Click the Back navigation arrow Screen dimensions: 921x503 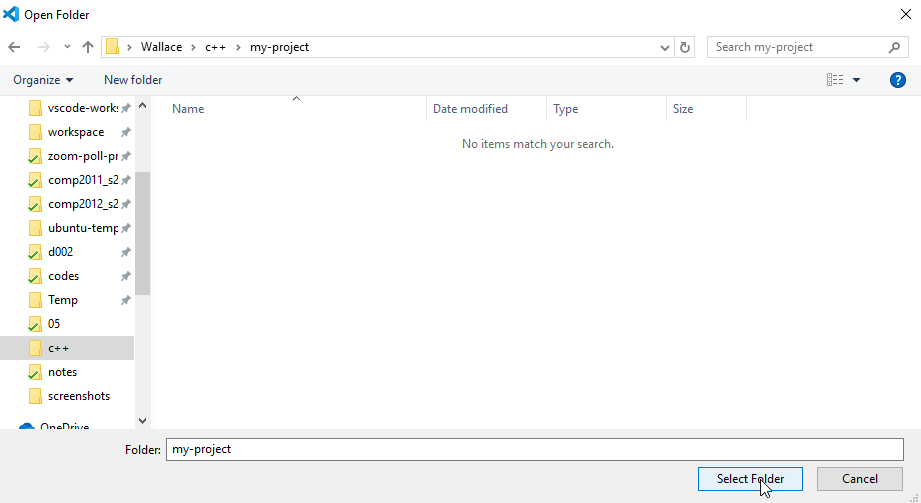[x=14, y=47]
